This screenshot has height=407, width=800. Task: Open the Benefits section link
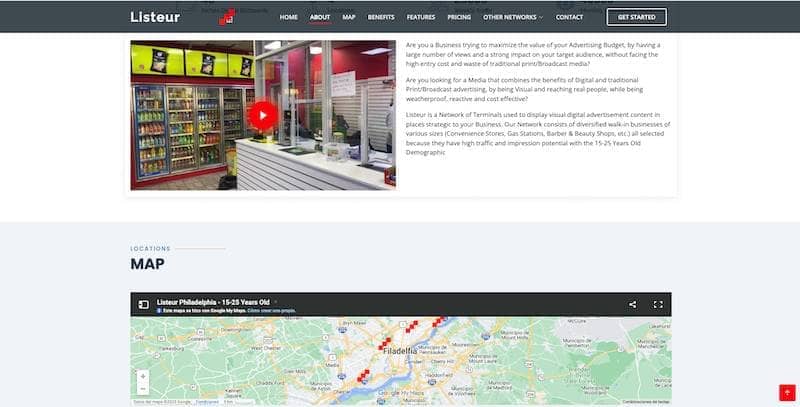[381, 17]
